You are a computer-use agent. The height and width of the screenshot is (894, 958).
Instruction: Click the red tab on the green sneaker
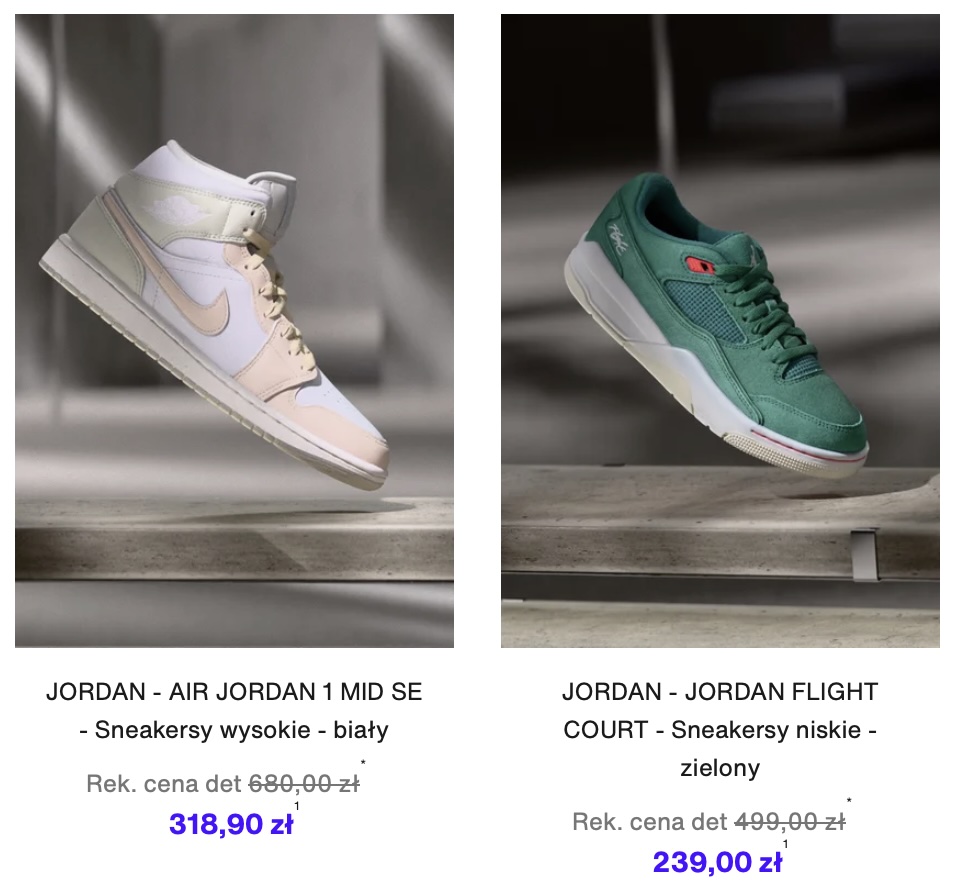click(x=700, y=266)
